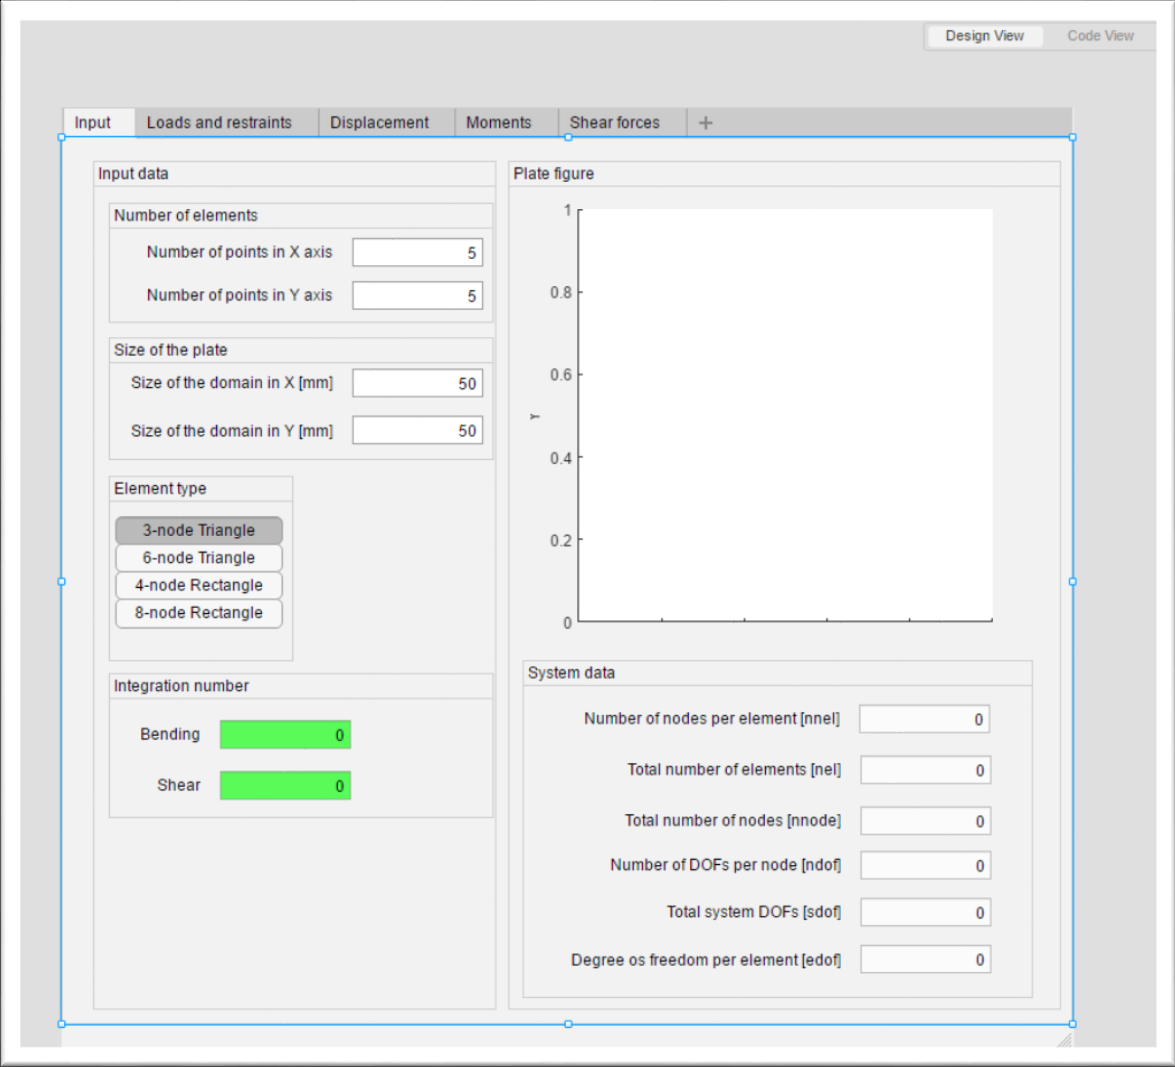Image resolution: width=1175 pixels, height=1067 pixels.
Task: Select the 6-node Triangle element type
Action: click(x=198, y=557)
